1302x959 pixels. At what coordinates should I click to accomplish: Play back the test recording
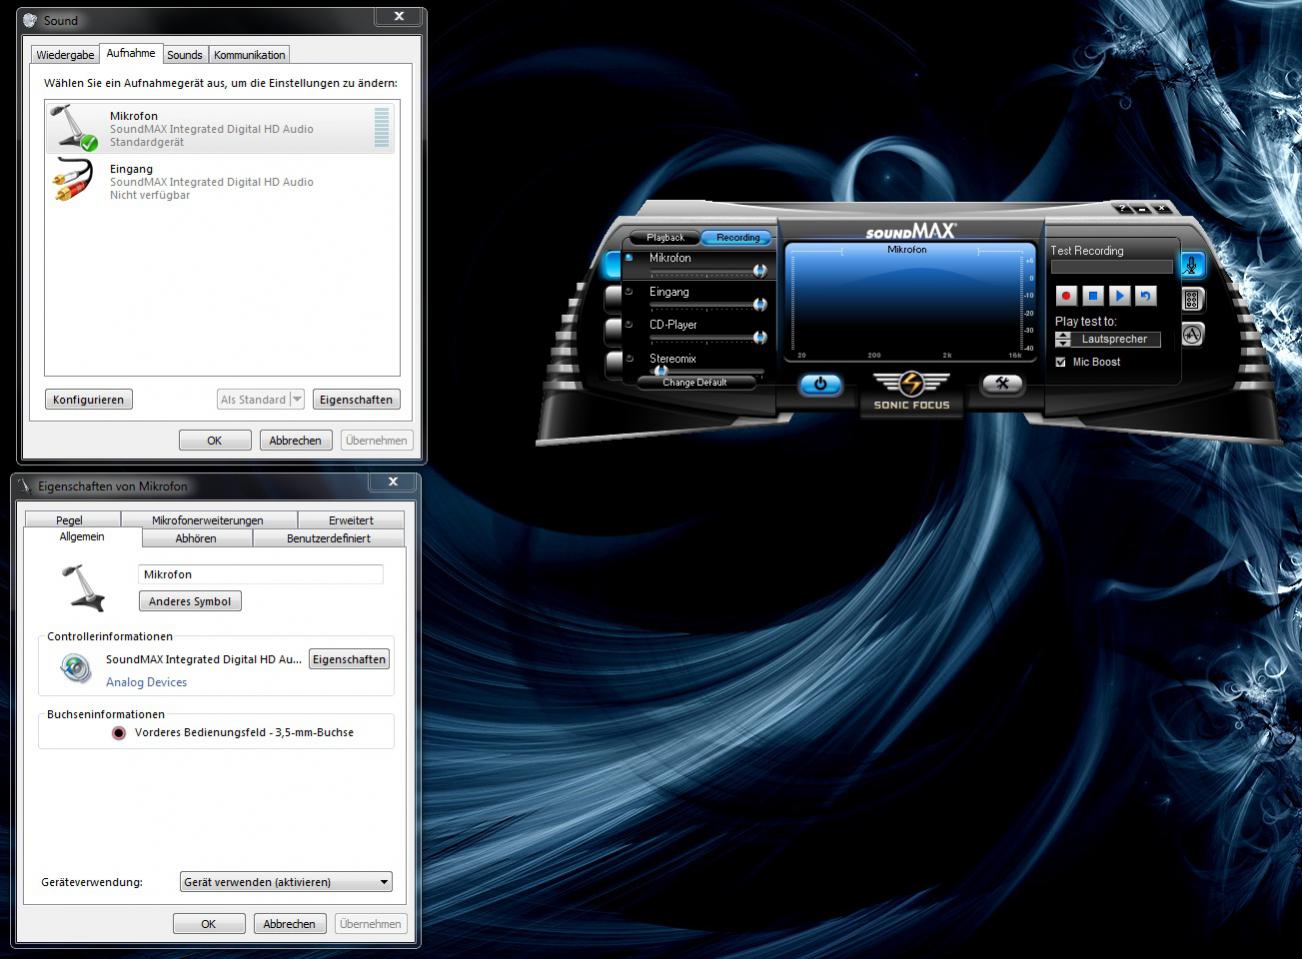pyautogui.click(x=1119, y=296)
